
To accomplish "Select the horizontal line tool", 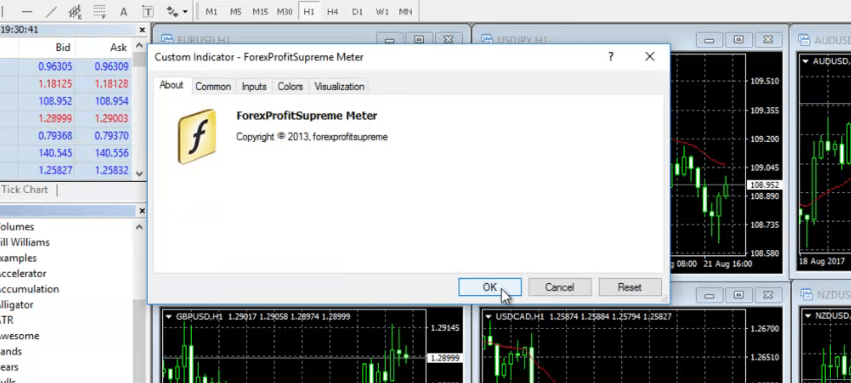I will click(x=27, y=11).
